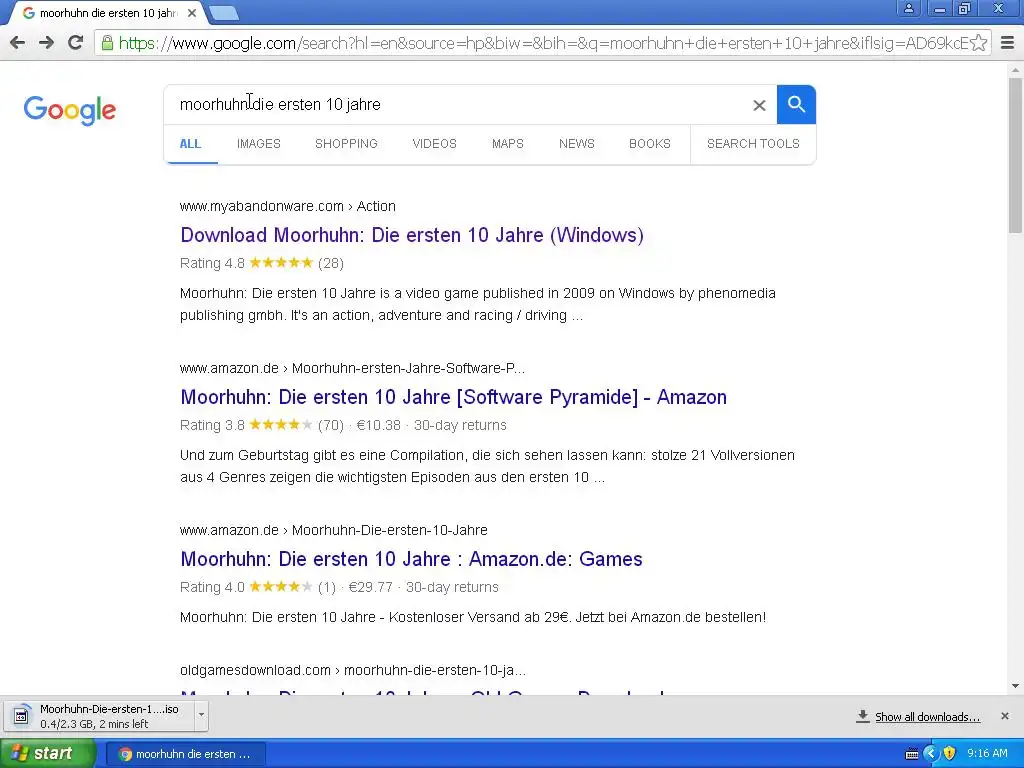
Task: Expand hidden tray icons arrow
Action: 931,754
